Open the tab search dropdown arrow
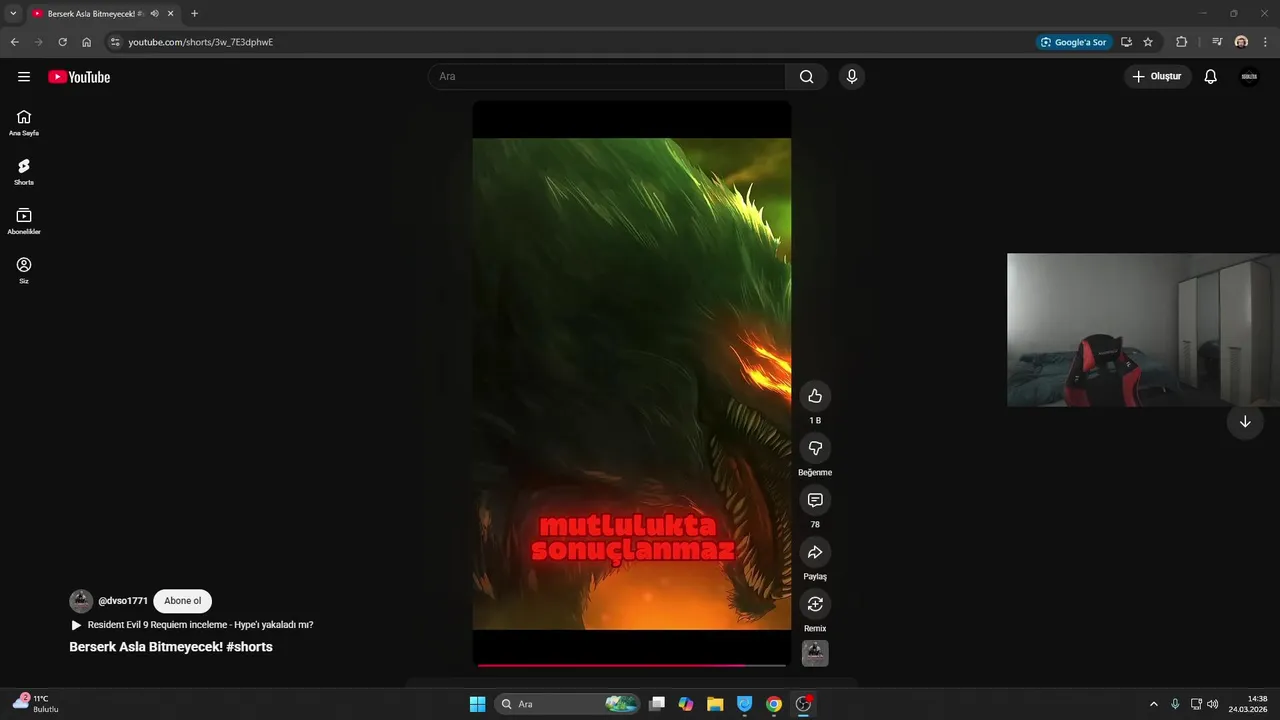 pos(13,14)
